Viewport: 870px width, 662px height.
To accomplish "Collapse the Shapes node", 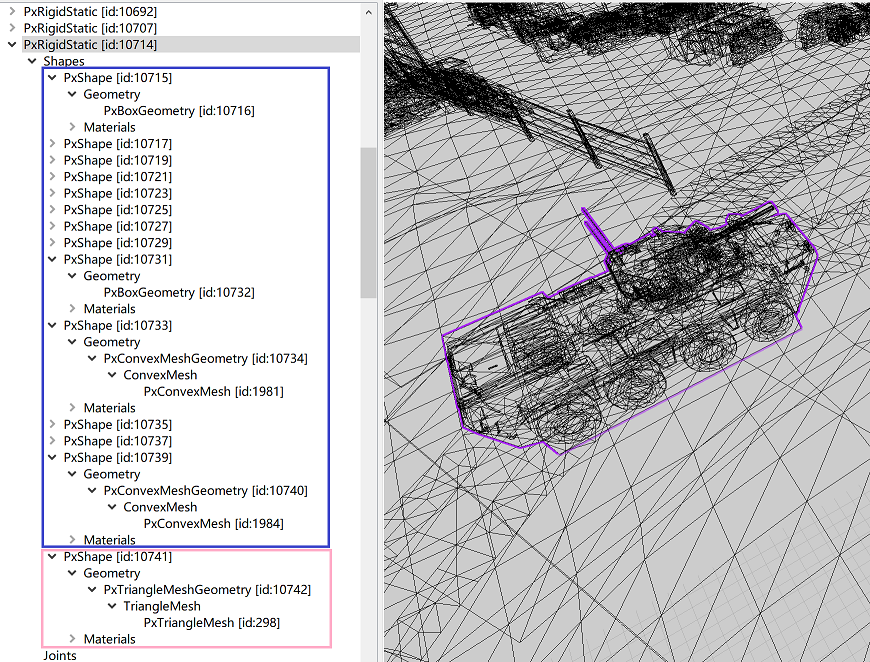I will (32, 61).
